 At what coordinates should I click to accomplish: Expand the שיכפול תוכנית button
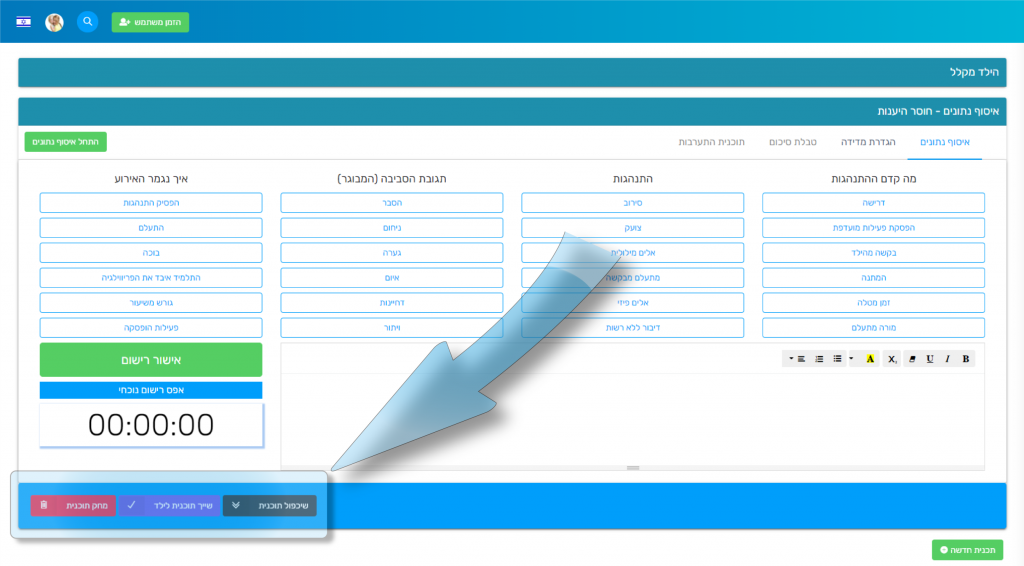269,506
